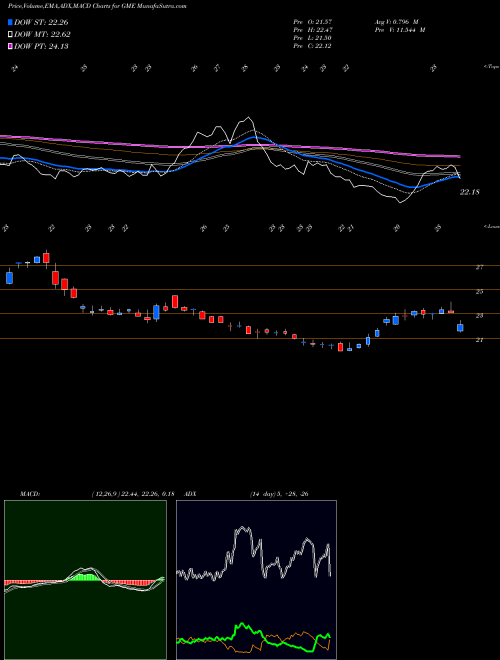Click the leftmost Lows marker icon
Image resolution: width=500 pixels, height=660 pixels.
(x=5, y=228)
